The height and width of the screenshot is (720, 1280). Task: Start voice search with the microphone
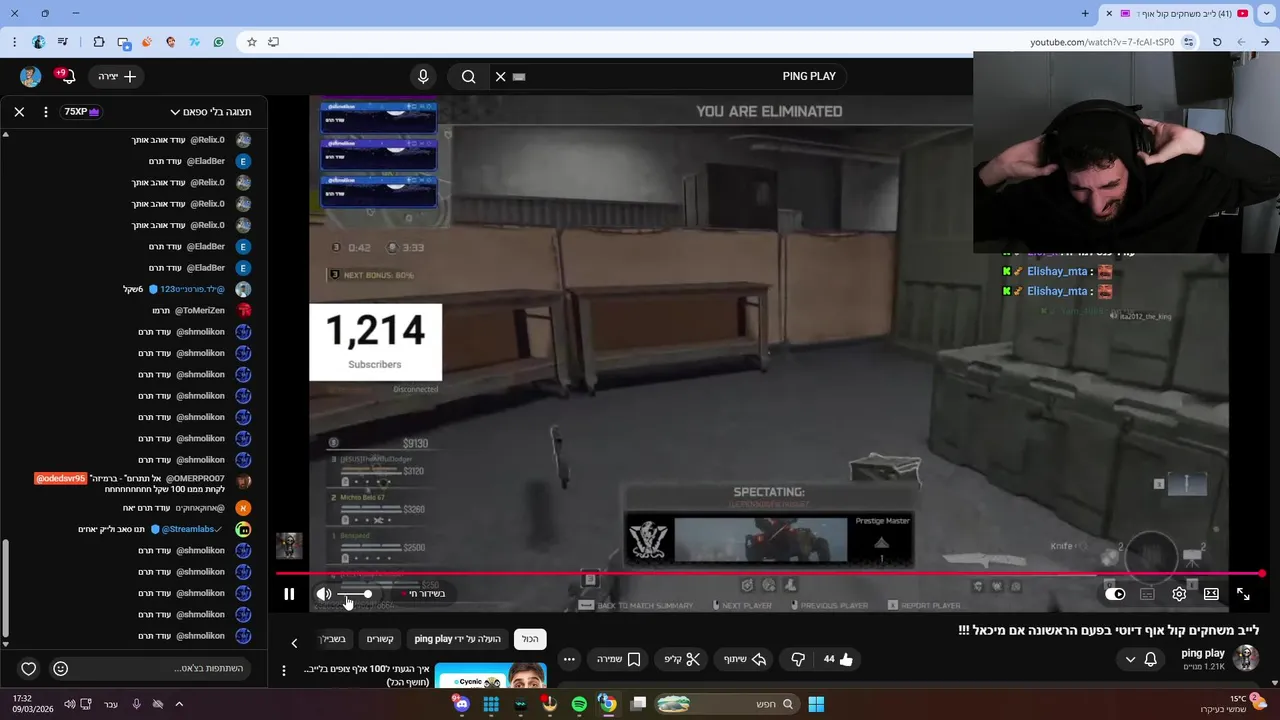coord(423,76)
